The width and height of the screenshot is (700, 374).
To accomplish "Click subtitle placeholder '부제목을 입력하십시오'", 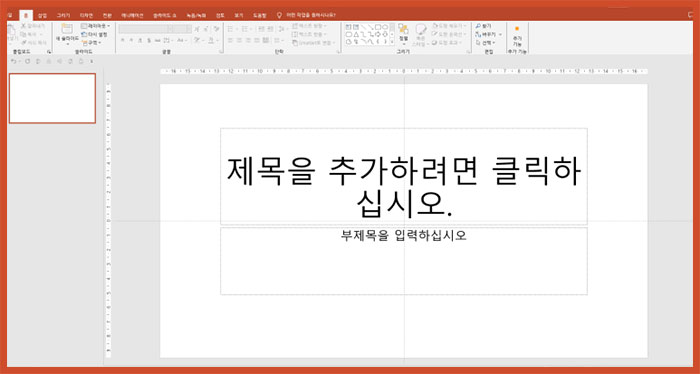I will [x=404, y=261].
